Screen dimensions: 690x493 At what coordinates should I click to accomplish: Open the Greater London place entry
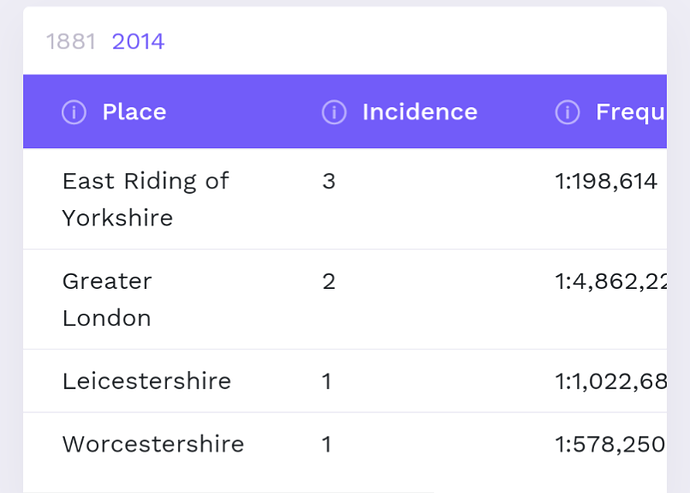point(107,299)
